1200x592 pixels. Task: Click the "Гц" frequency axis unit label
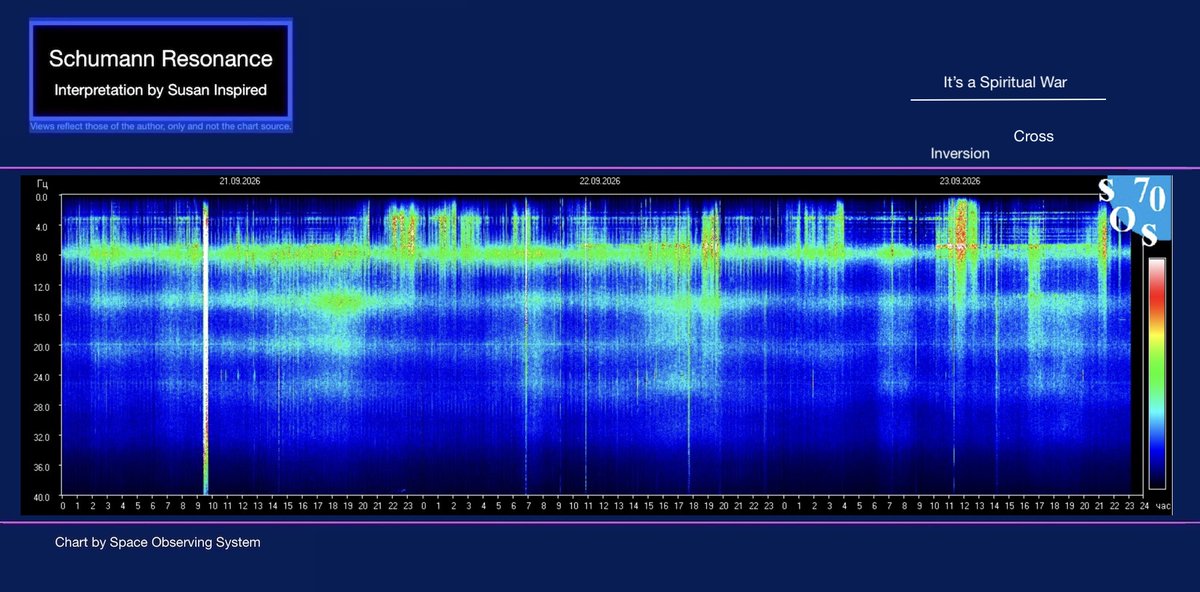(x=41, y=183)
